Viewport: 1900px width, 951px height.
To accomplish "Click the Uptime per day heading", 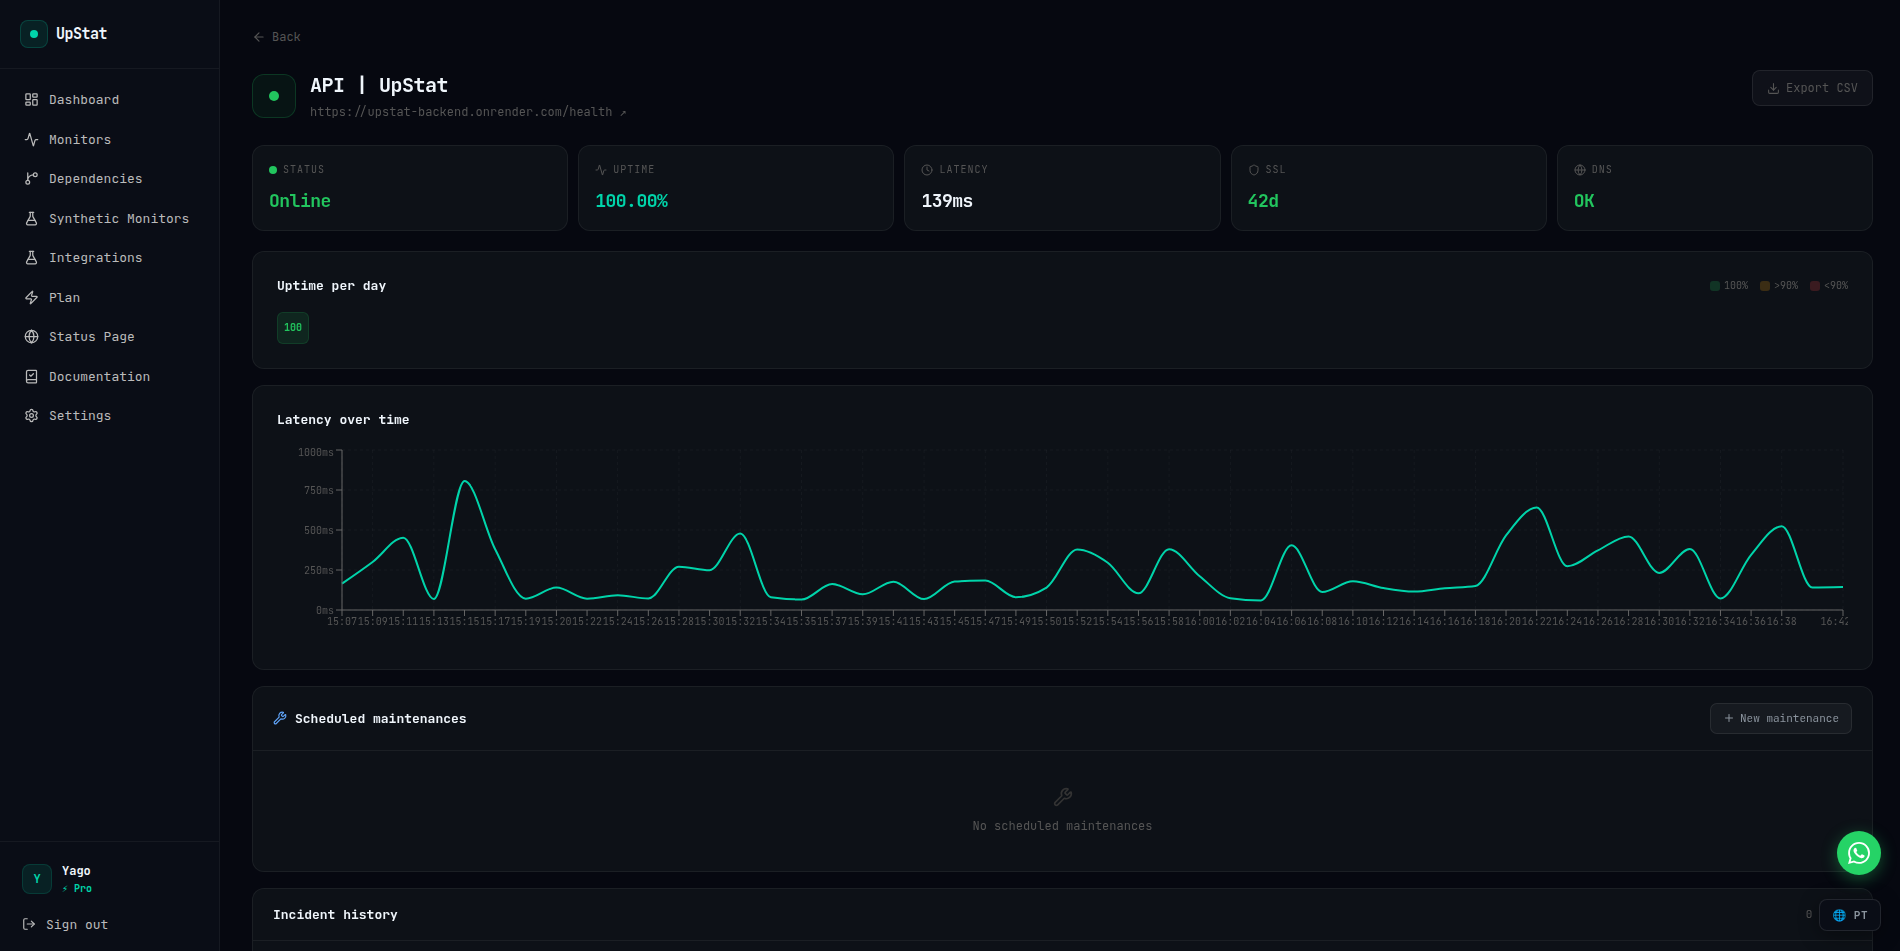I will [x=331, y=286].
